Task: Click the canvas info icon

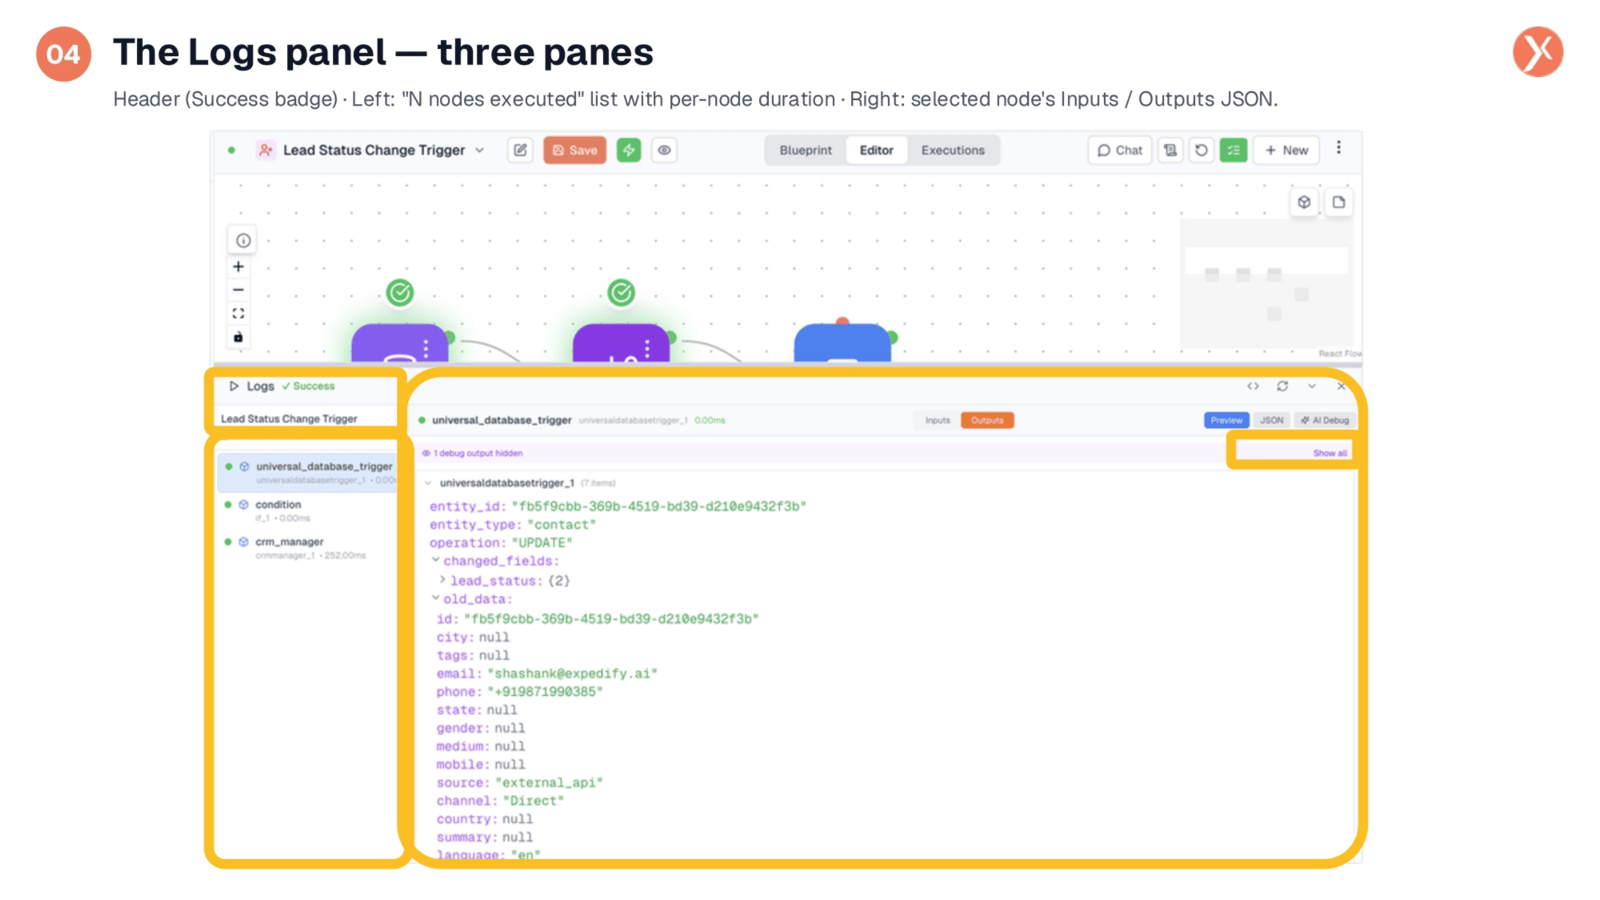Action: (243, 241)
